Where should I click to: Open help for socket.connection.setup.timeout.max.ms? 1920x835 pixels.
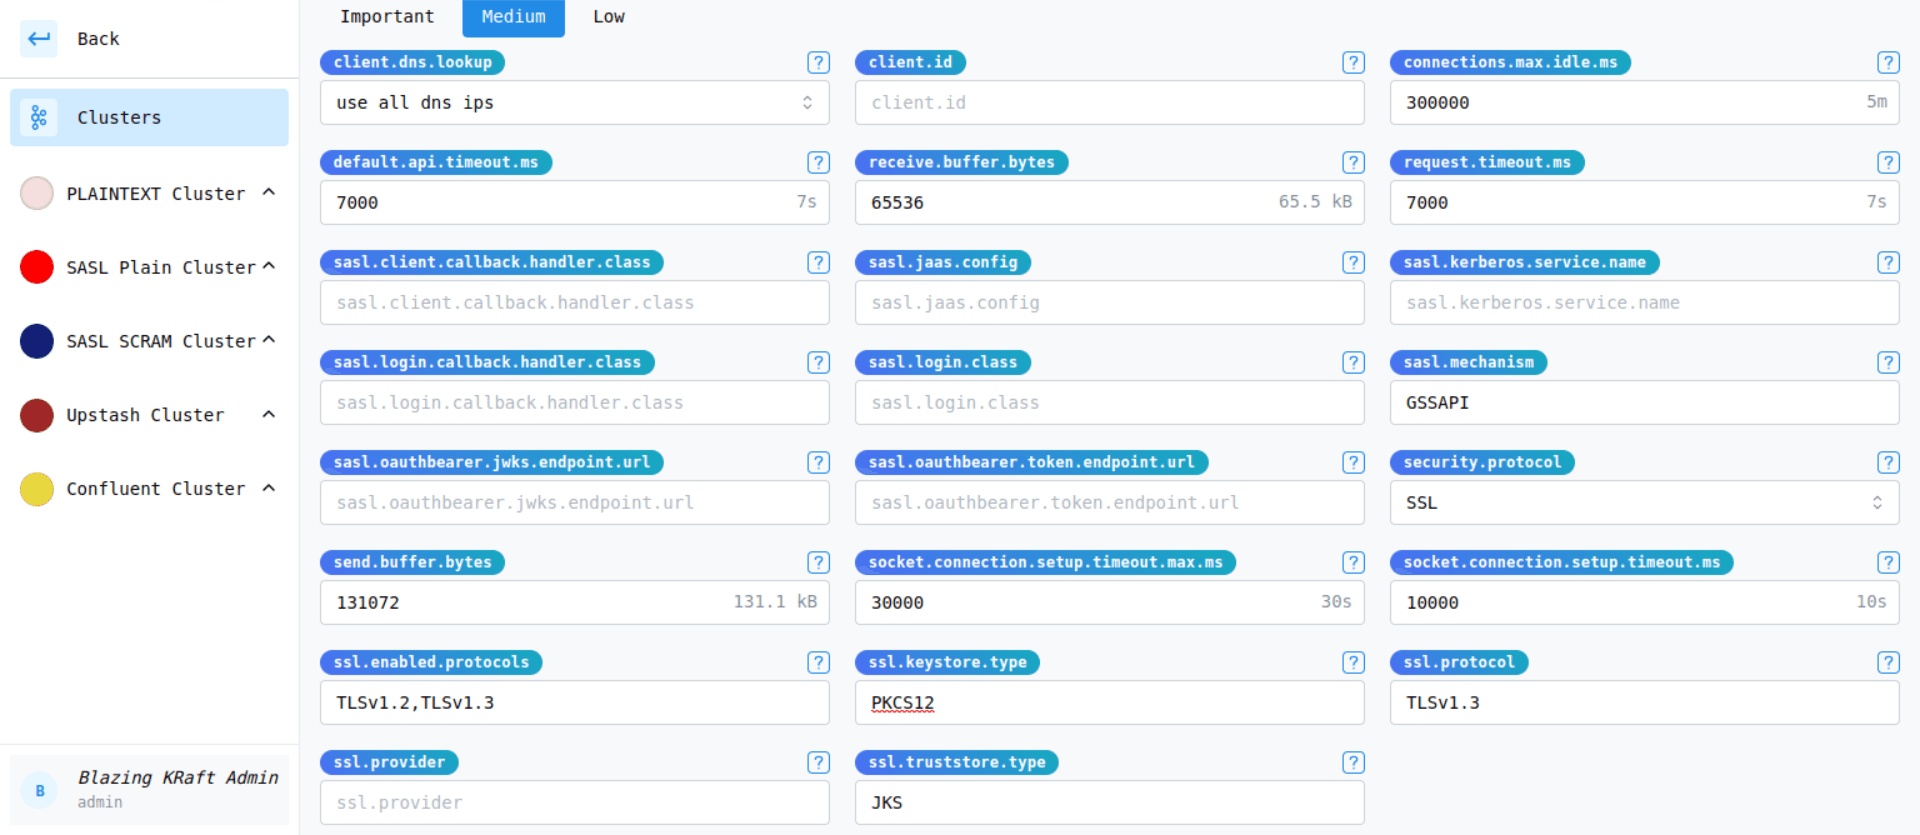[1353, 562]
